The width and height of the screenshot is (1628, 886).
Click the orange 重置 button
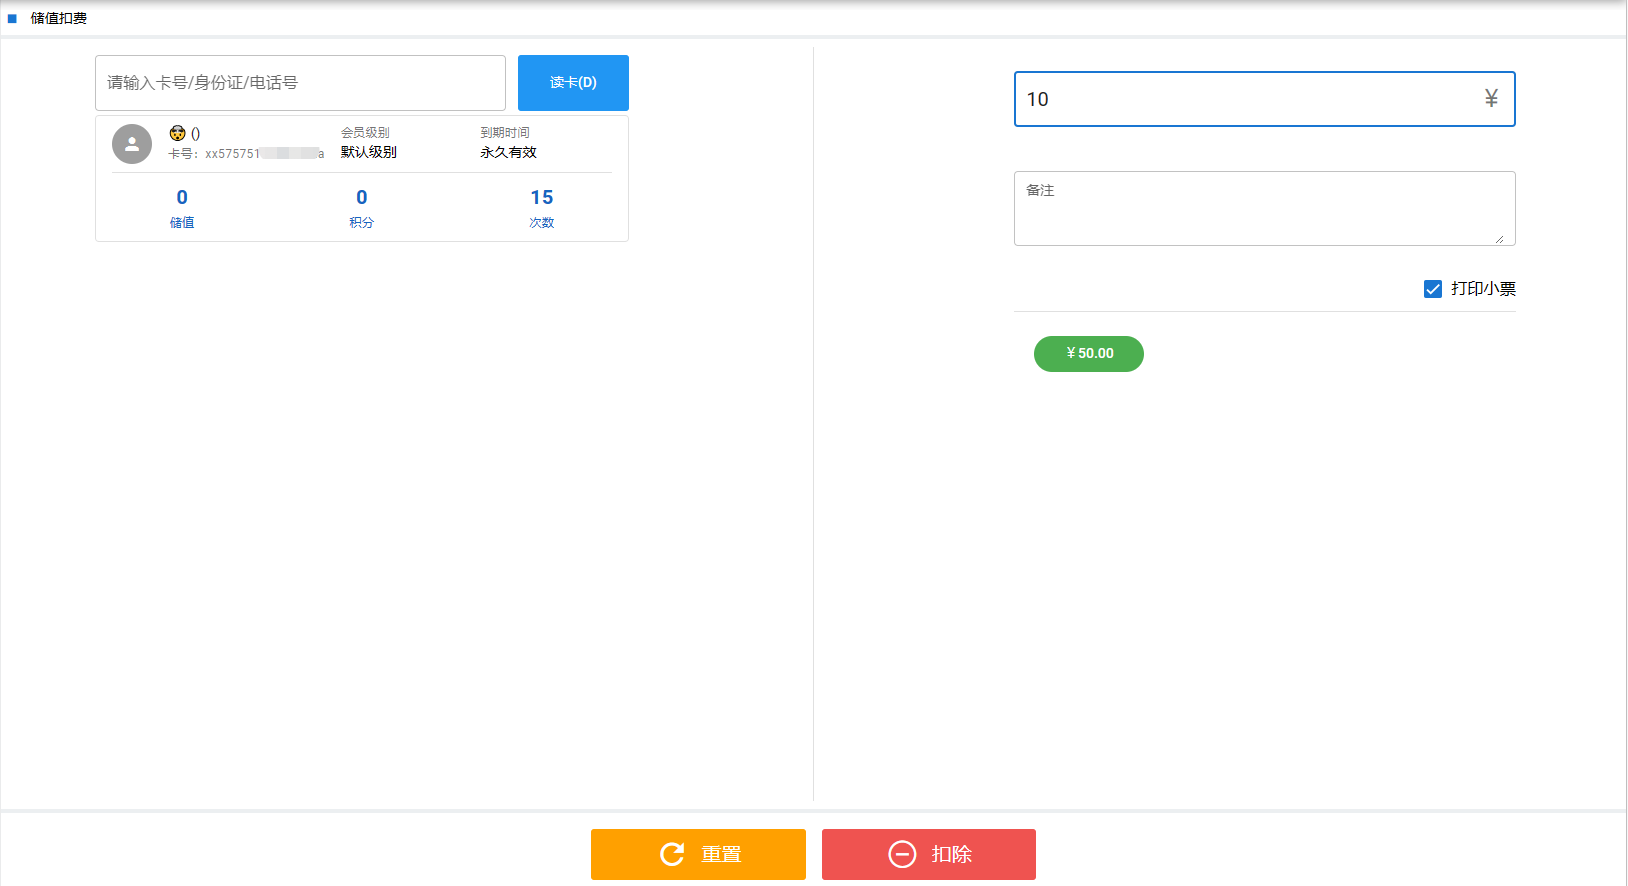pos(698,854)
